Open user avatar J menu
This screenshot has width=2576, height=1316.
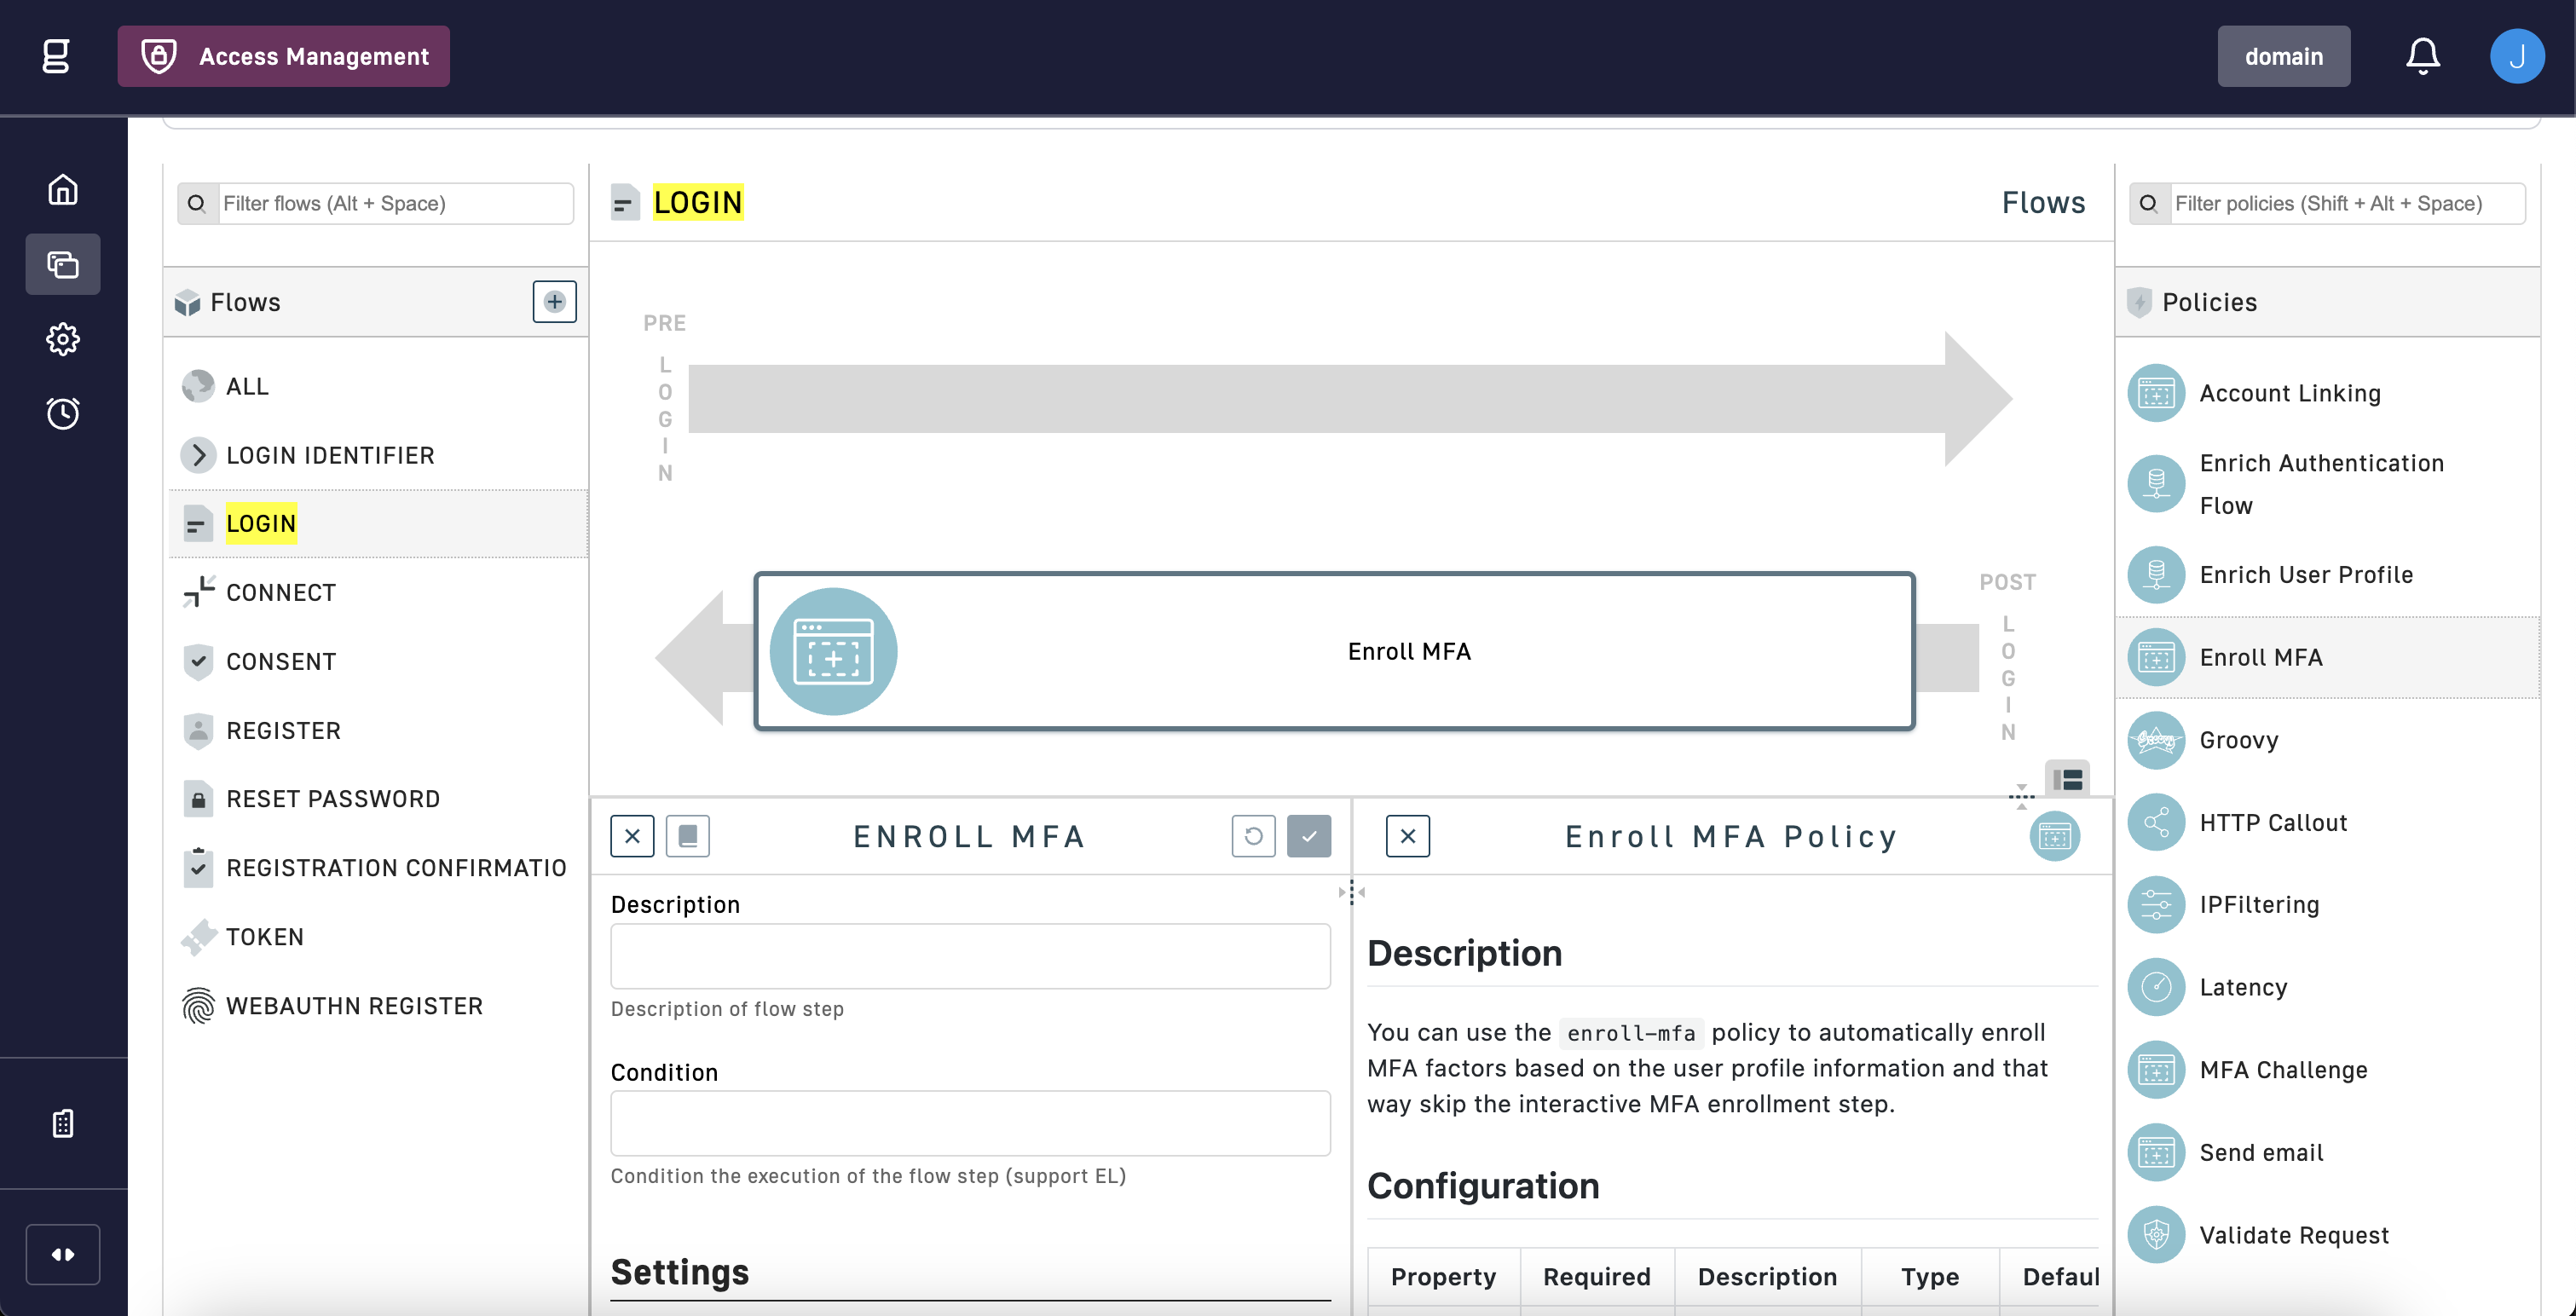pos(2516,56)
